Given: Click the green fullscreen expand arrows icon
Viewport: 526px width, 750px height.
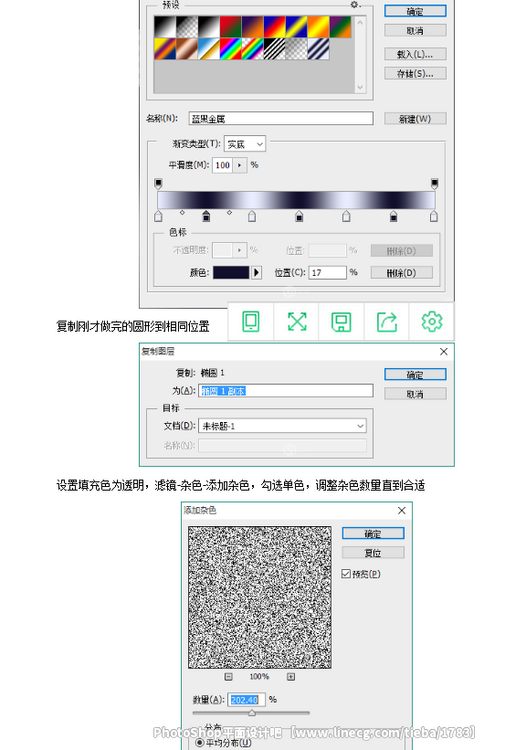Looking at the screenshot, I should [x=297, y=321].
